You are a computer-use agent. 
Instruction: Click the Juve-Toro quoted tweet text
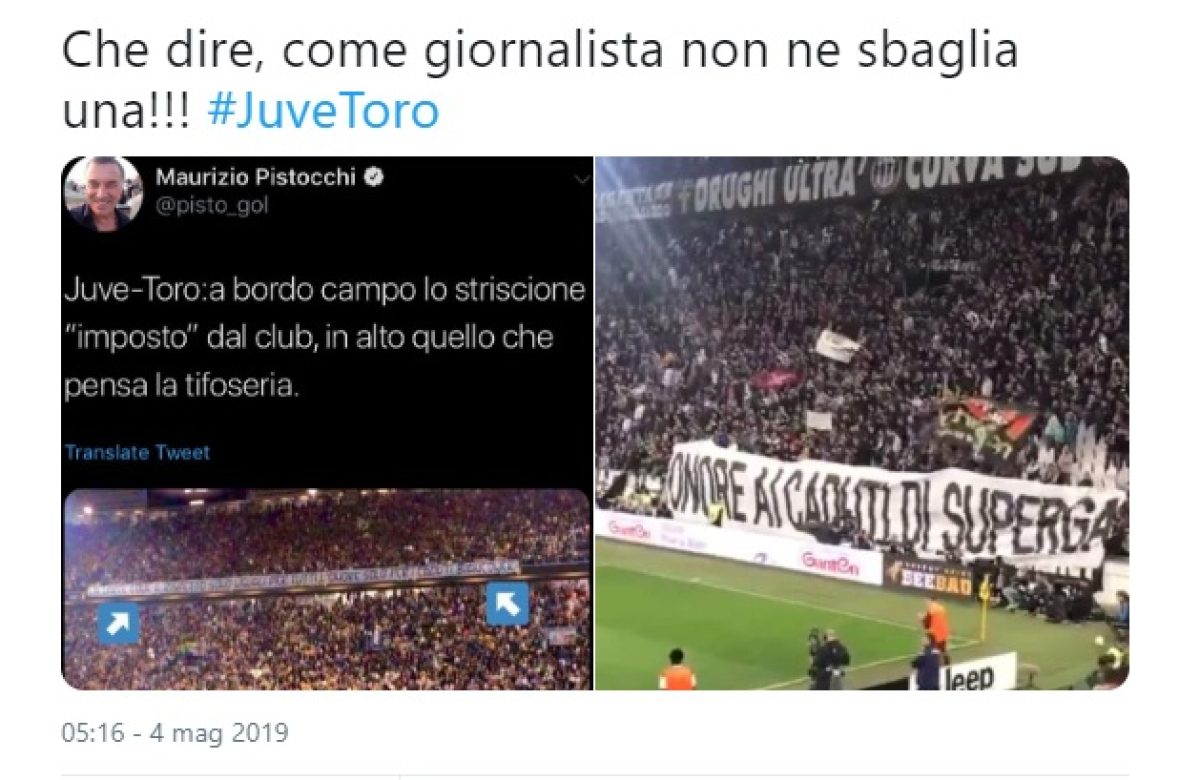point(325,338)
